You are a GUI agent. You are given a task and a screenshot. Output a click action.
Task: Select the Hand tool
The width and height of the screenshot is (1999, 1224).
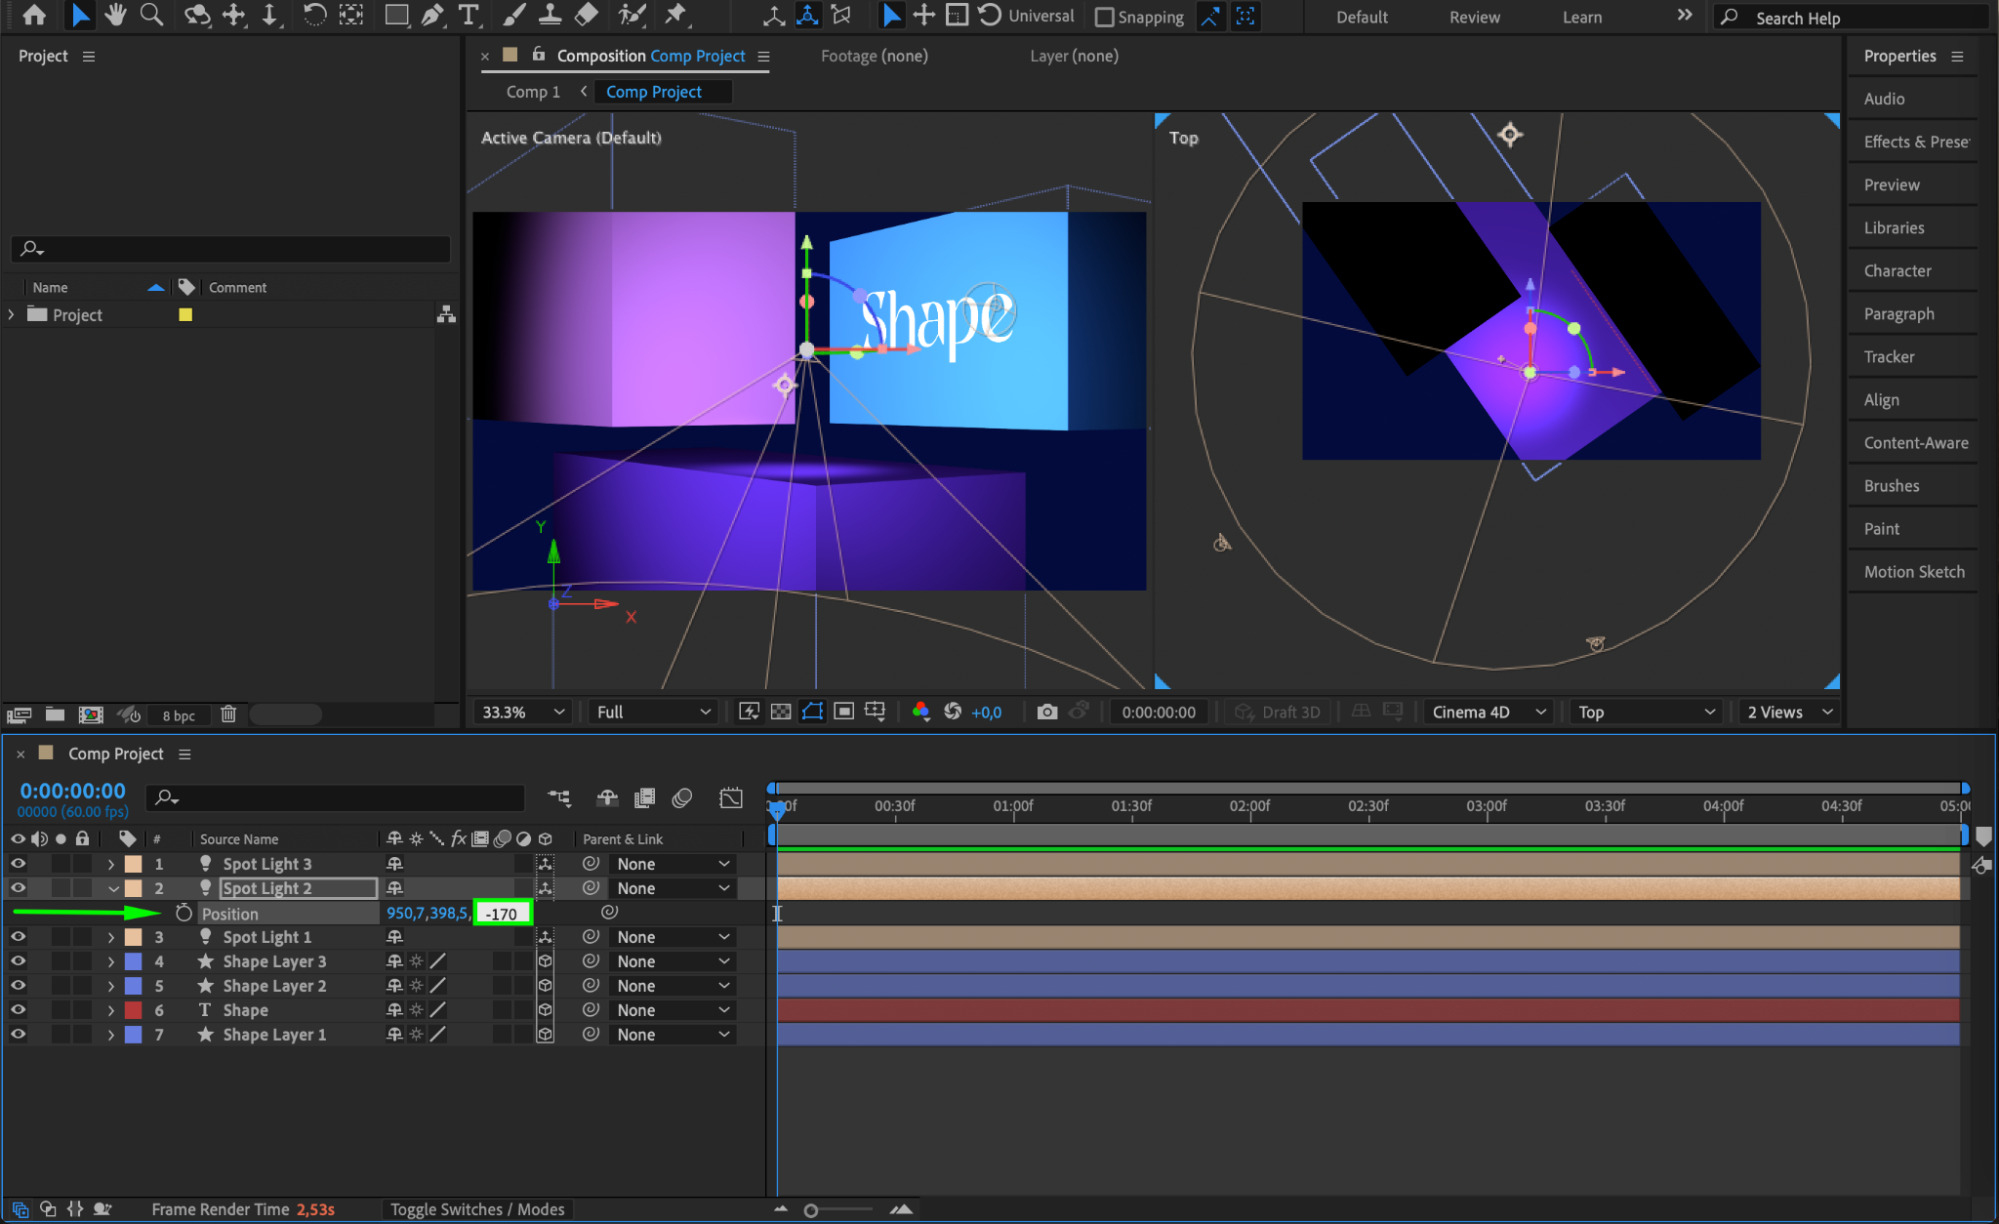(x=116, y=15)
